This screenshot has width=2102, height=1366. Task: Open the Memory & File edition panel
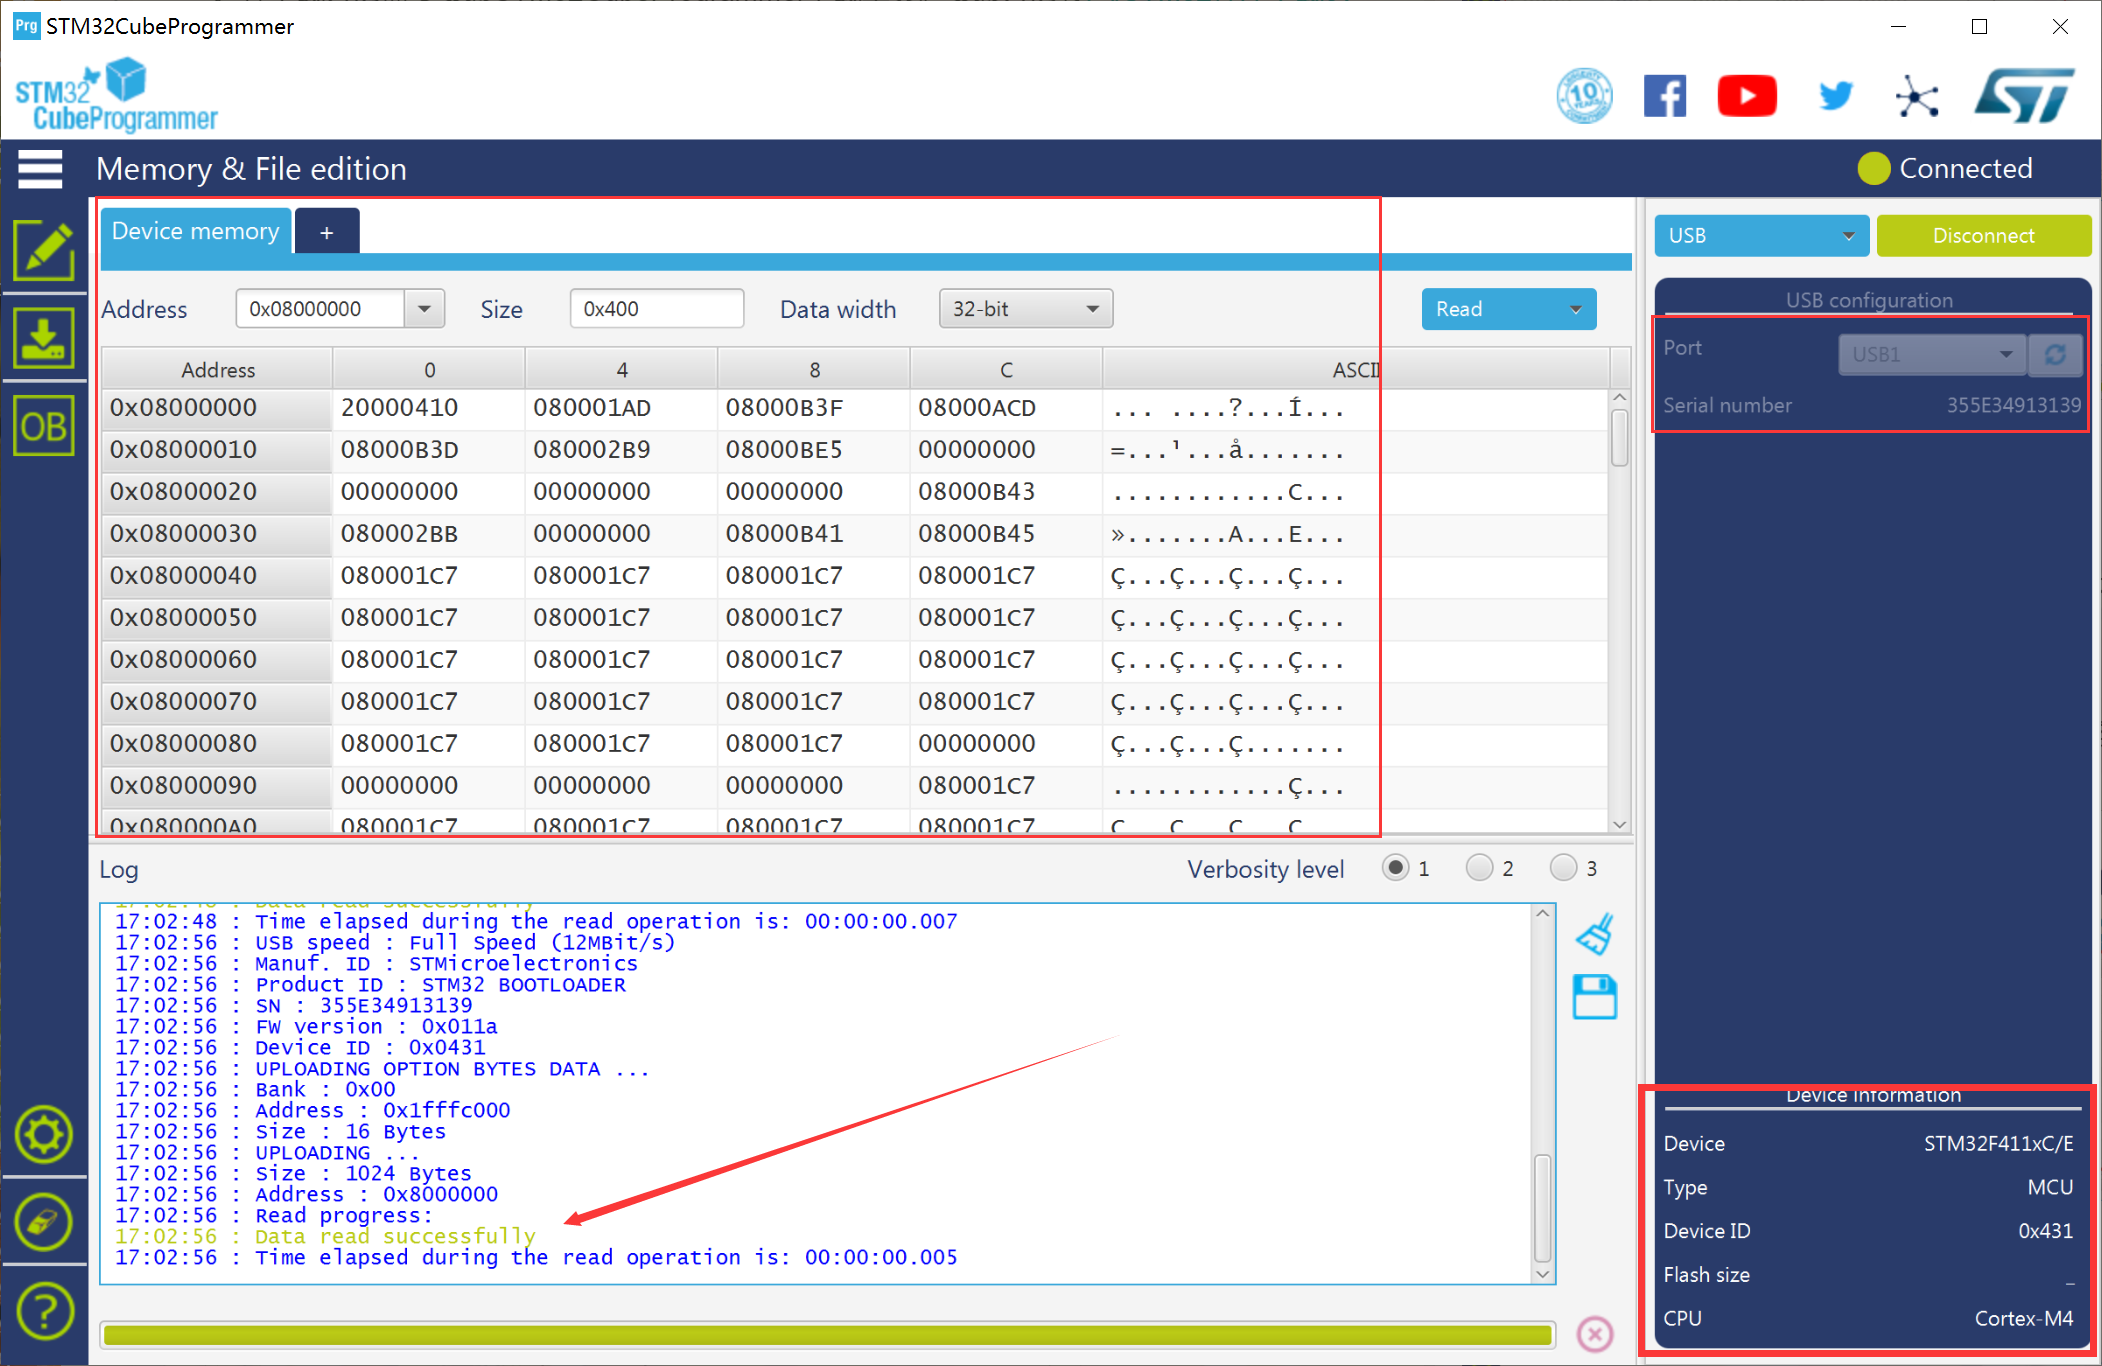pyautogui.click(x=45, y=250)
